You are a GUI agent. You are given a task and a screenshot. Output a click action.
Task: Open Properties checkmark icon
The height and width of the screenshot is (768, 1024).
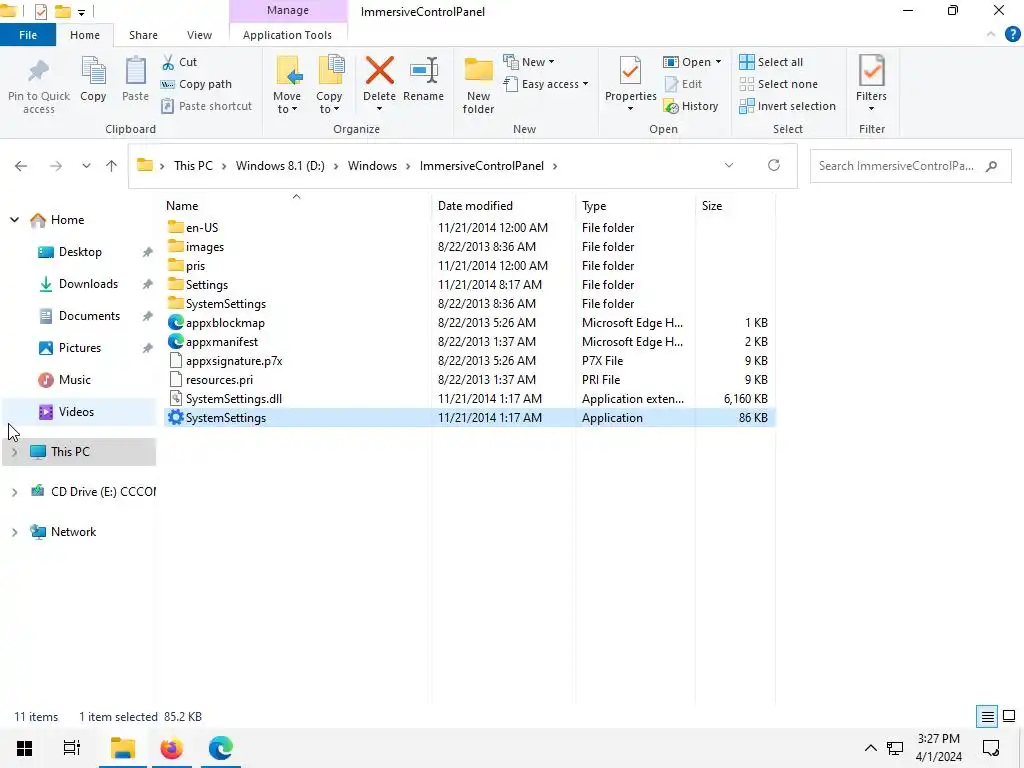(630, 71)
